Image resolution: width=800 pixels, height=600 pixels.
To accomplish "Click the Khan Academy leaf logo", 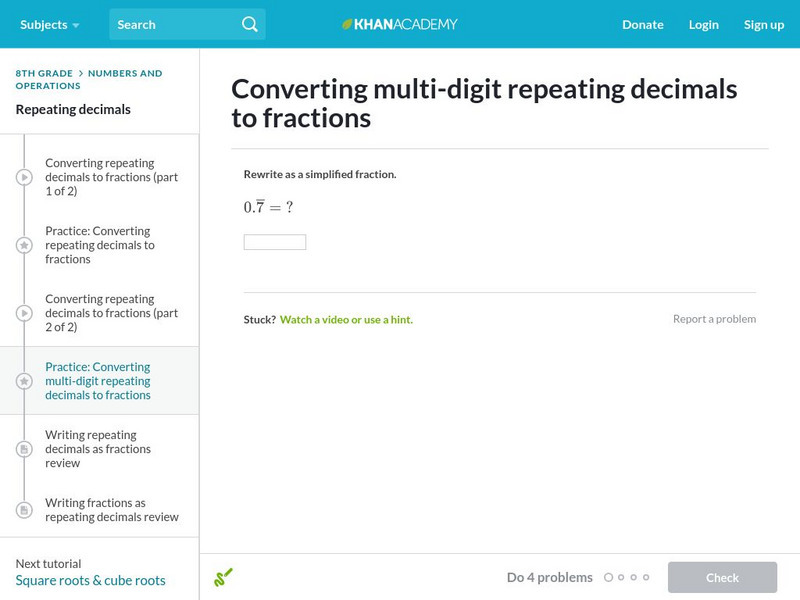I will click(x=347, y=24).
